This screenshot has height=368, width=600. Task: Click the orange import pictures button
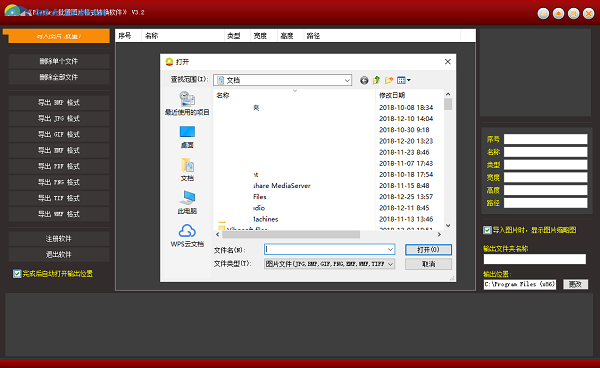(59, 36)
